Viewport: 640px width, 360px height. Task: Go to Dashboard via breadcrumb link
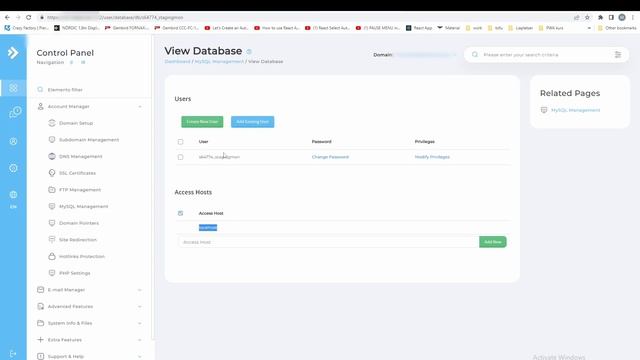pos(178,61)
